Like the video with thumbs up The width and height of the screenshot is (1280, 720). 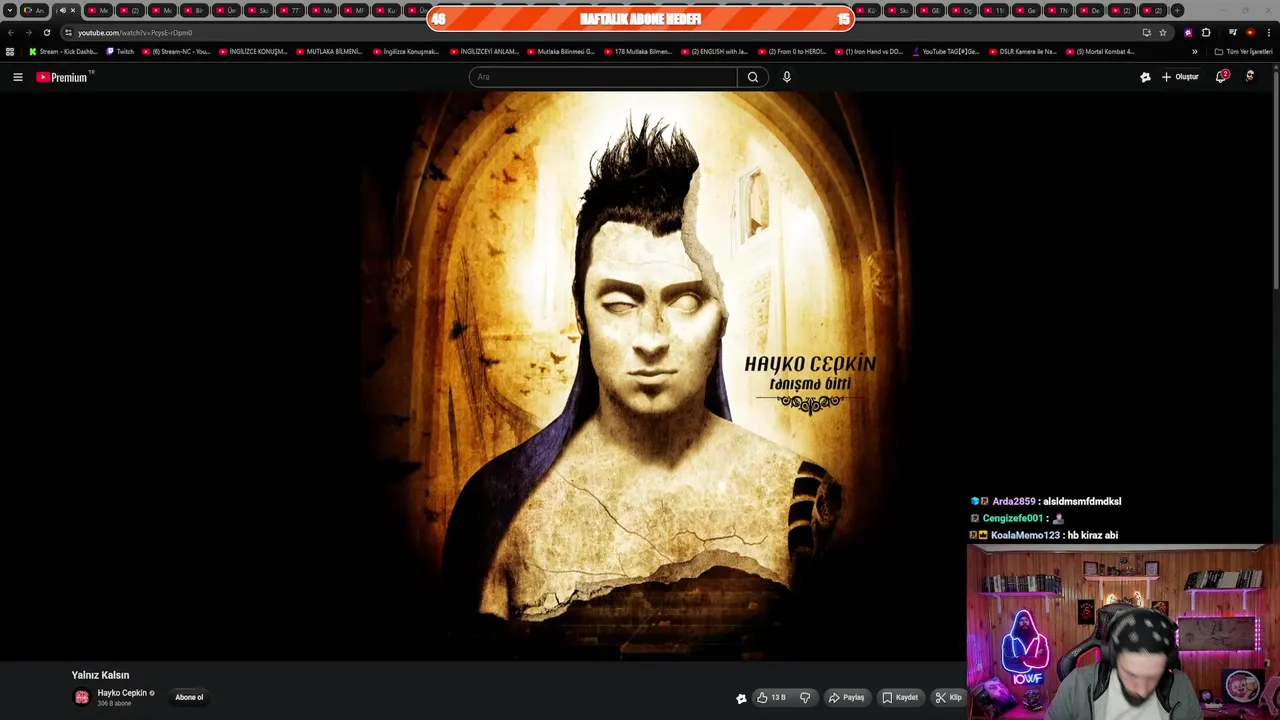coord(771,698)
